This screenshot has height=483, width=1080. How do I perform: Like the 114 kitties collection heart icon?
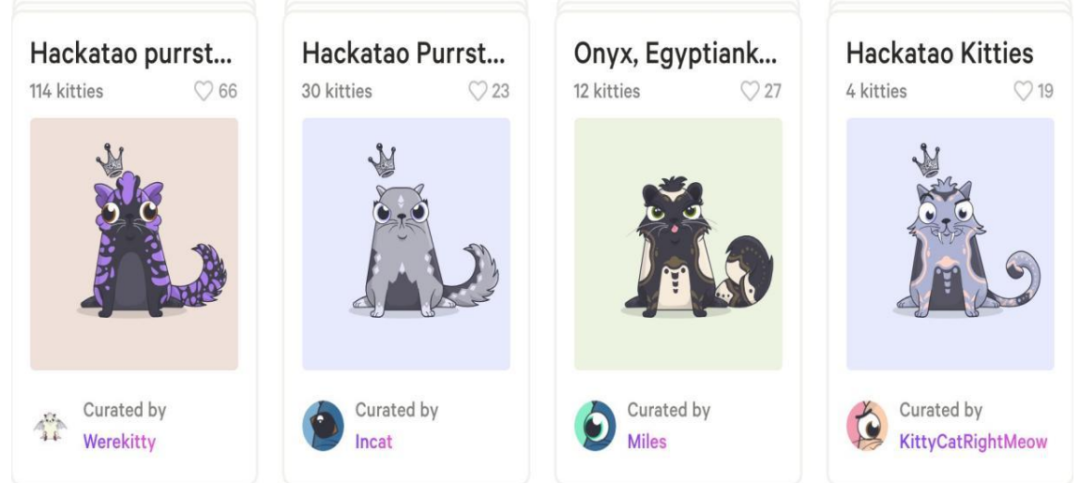pos(204,91)
